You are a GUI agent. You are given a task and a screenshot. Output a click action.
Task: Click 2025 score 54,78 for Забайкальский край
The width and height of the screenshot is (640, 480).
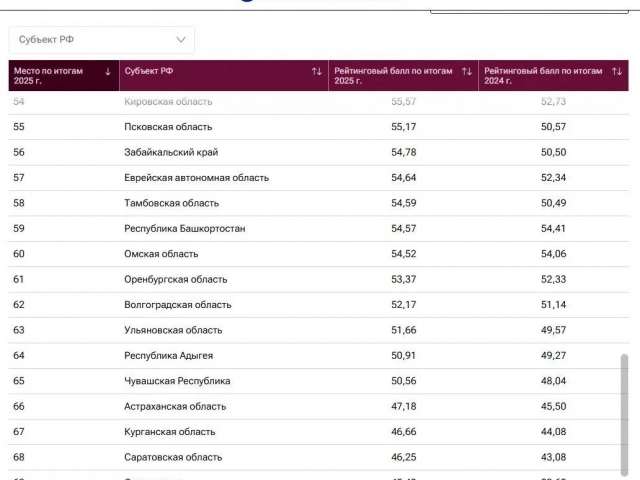click(x=403, y=152)
